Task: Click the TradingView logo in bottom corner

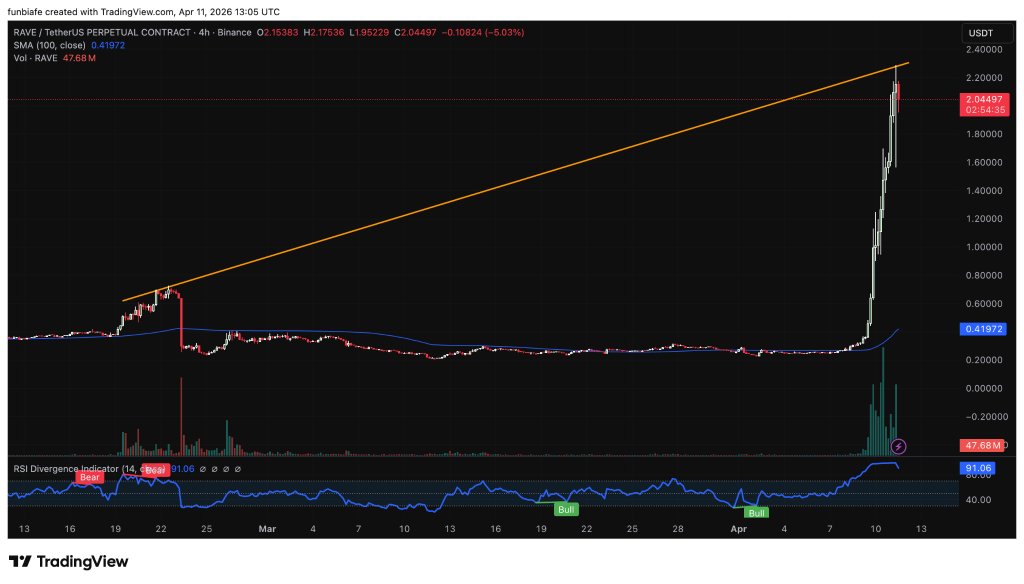Action: [62, 561]
